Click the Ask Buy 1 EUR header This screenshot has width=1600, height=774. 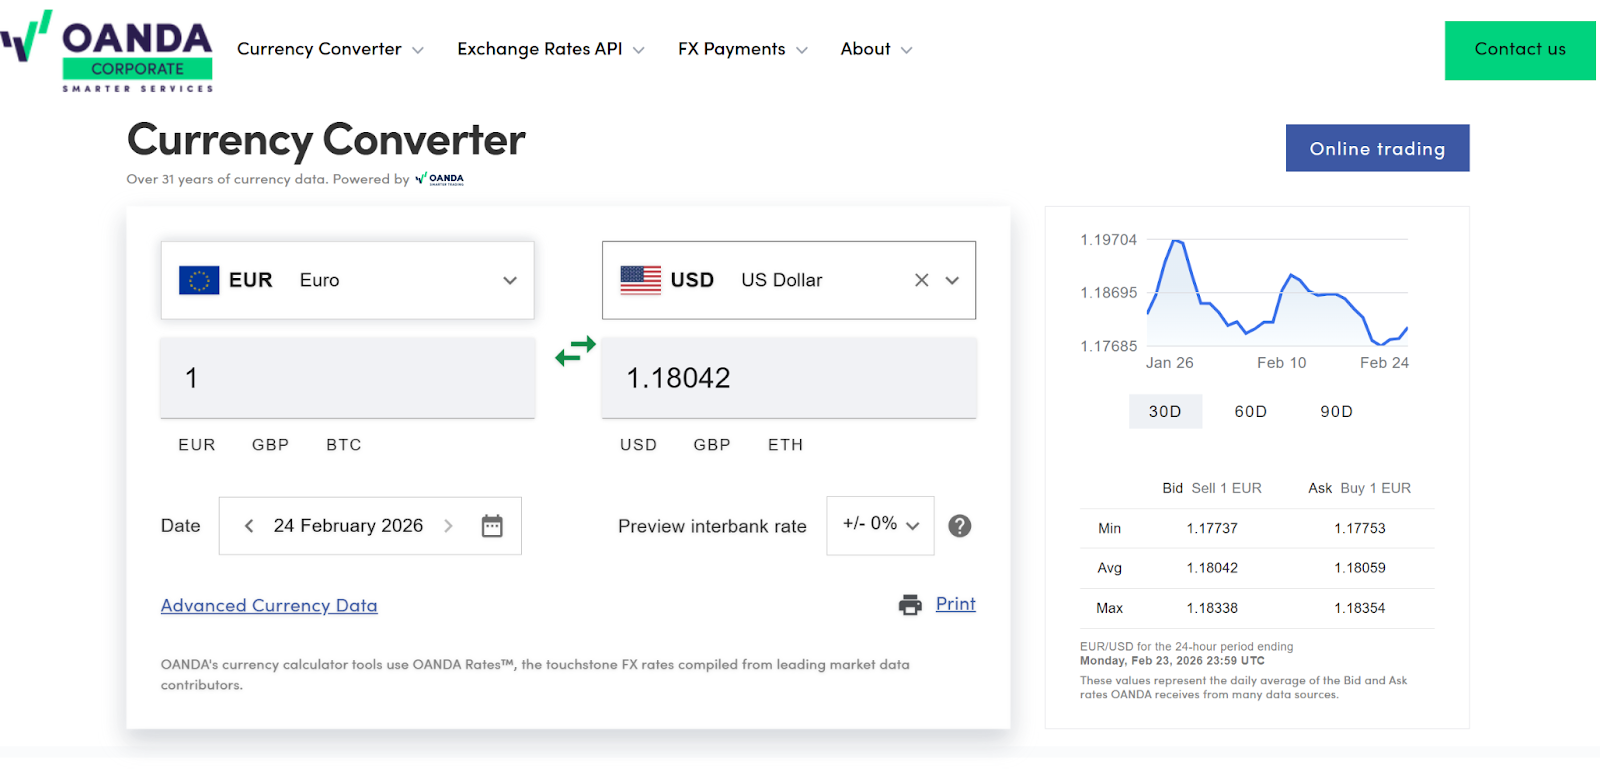pyautogui.click(x=1360, y=488)
